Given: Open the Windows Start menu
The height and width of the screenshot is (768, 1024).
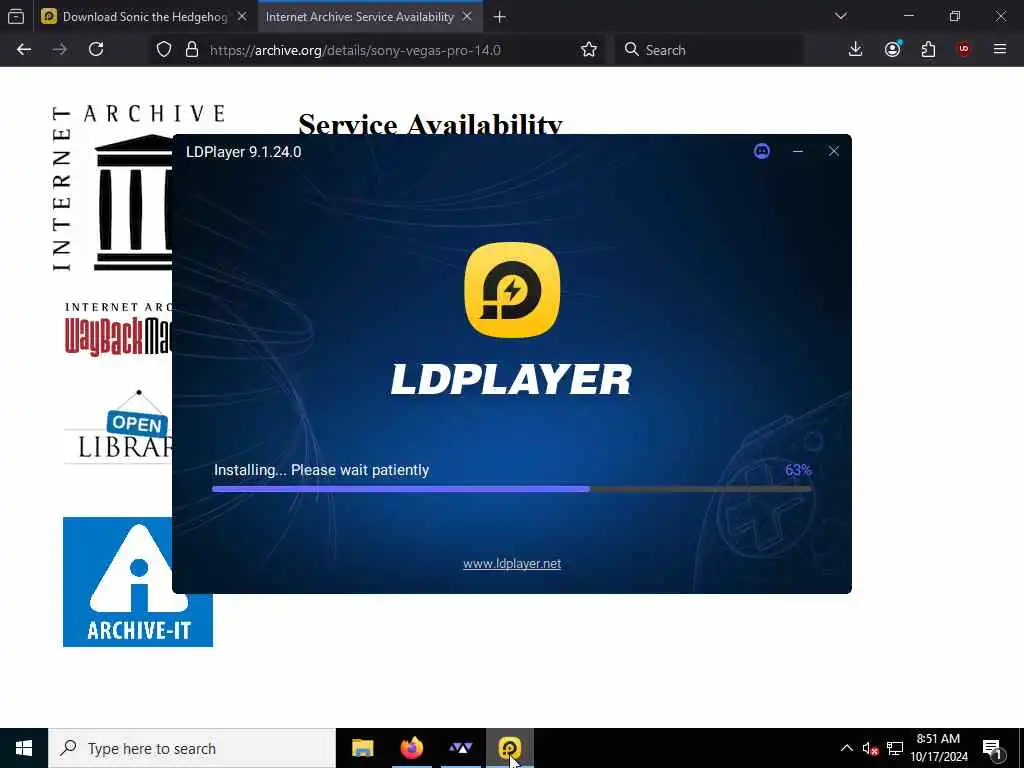Looking at the screenshot, I should point(24,748).
